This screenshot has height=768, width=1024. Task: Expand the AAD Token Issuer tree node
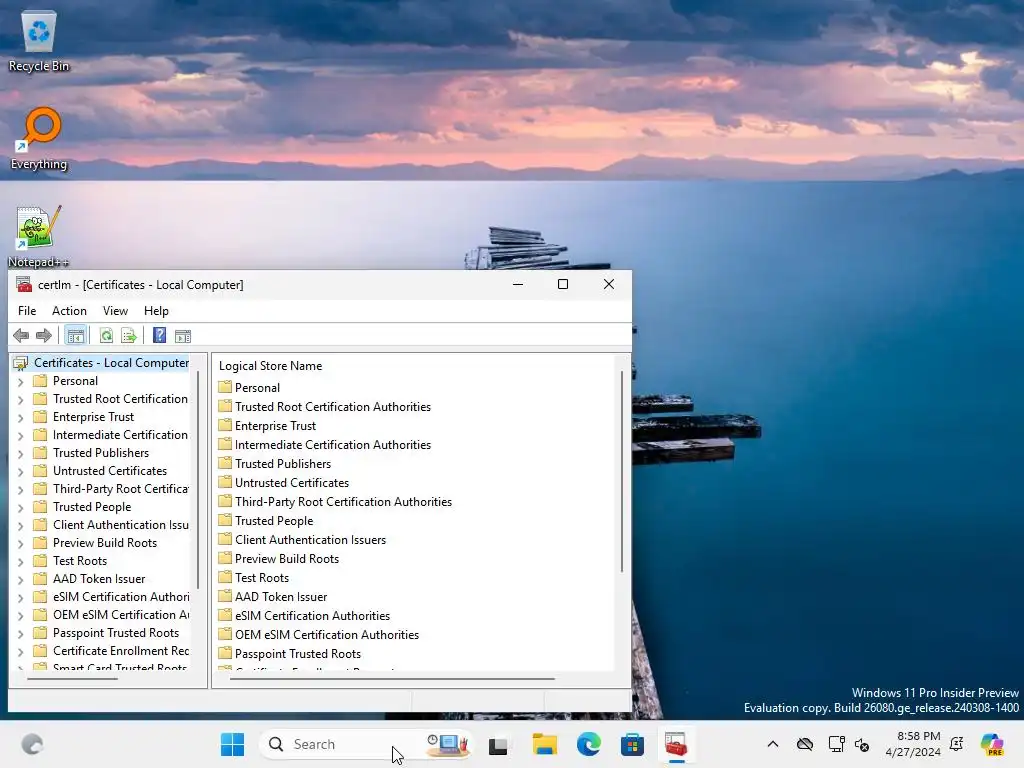(x=20, y=579)
